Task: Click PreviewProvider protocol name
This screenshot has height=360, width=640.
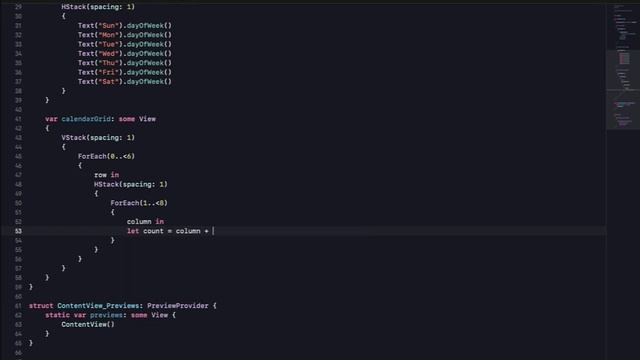Action: click(x=178, y=306)
